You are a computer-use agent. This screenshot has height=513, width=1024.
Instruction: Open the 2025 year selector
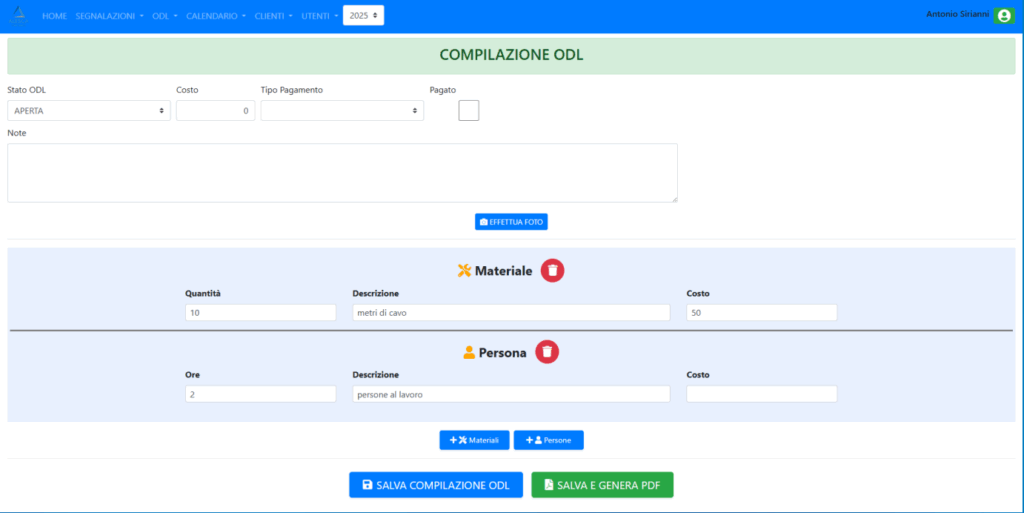[363, 16]
